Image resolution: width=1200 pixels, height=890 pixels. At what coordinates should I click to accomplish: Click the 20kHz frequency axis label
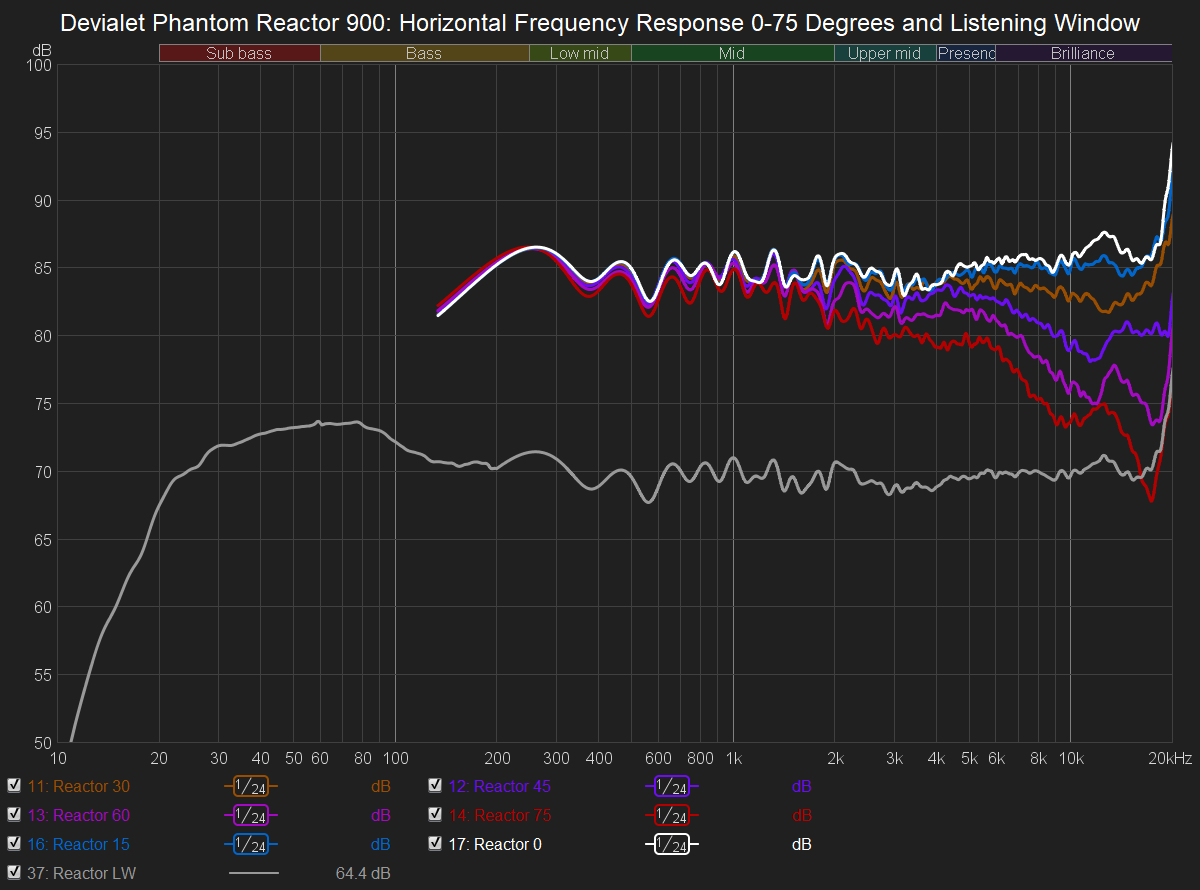(1172, 758)
